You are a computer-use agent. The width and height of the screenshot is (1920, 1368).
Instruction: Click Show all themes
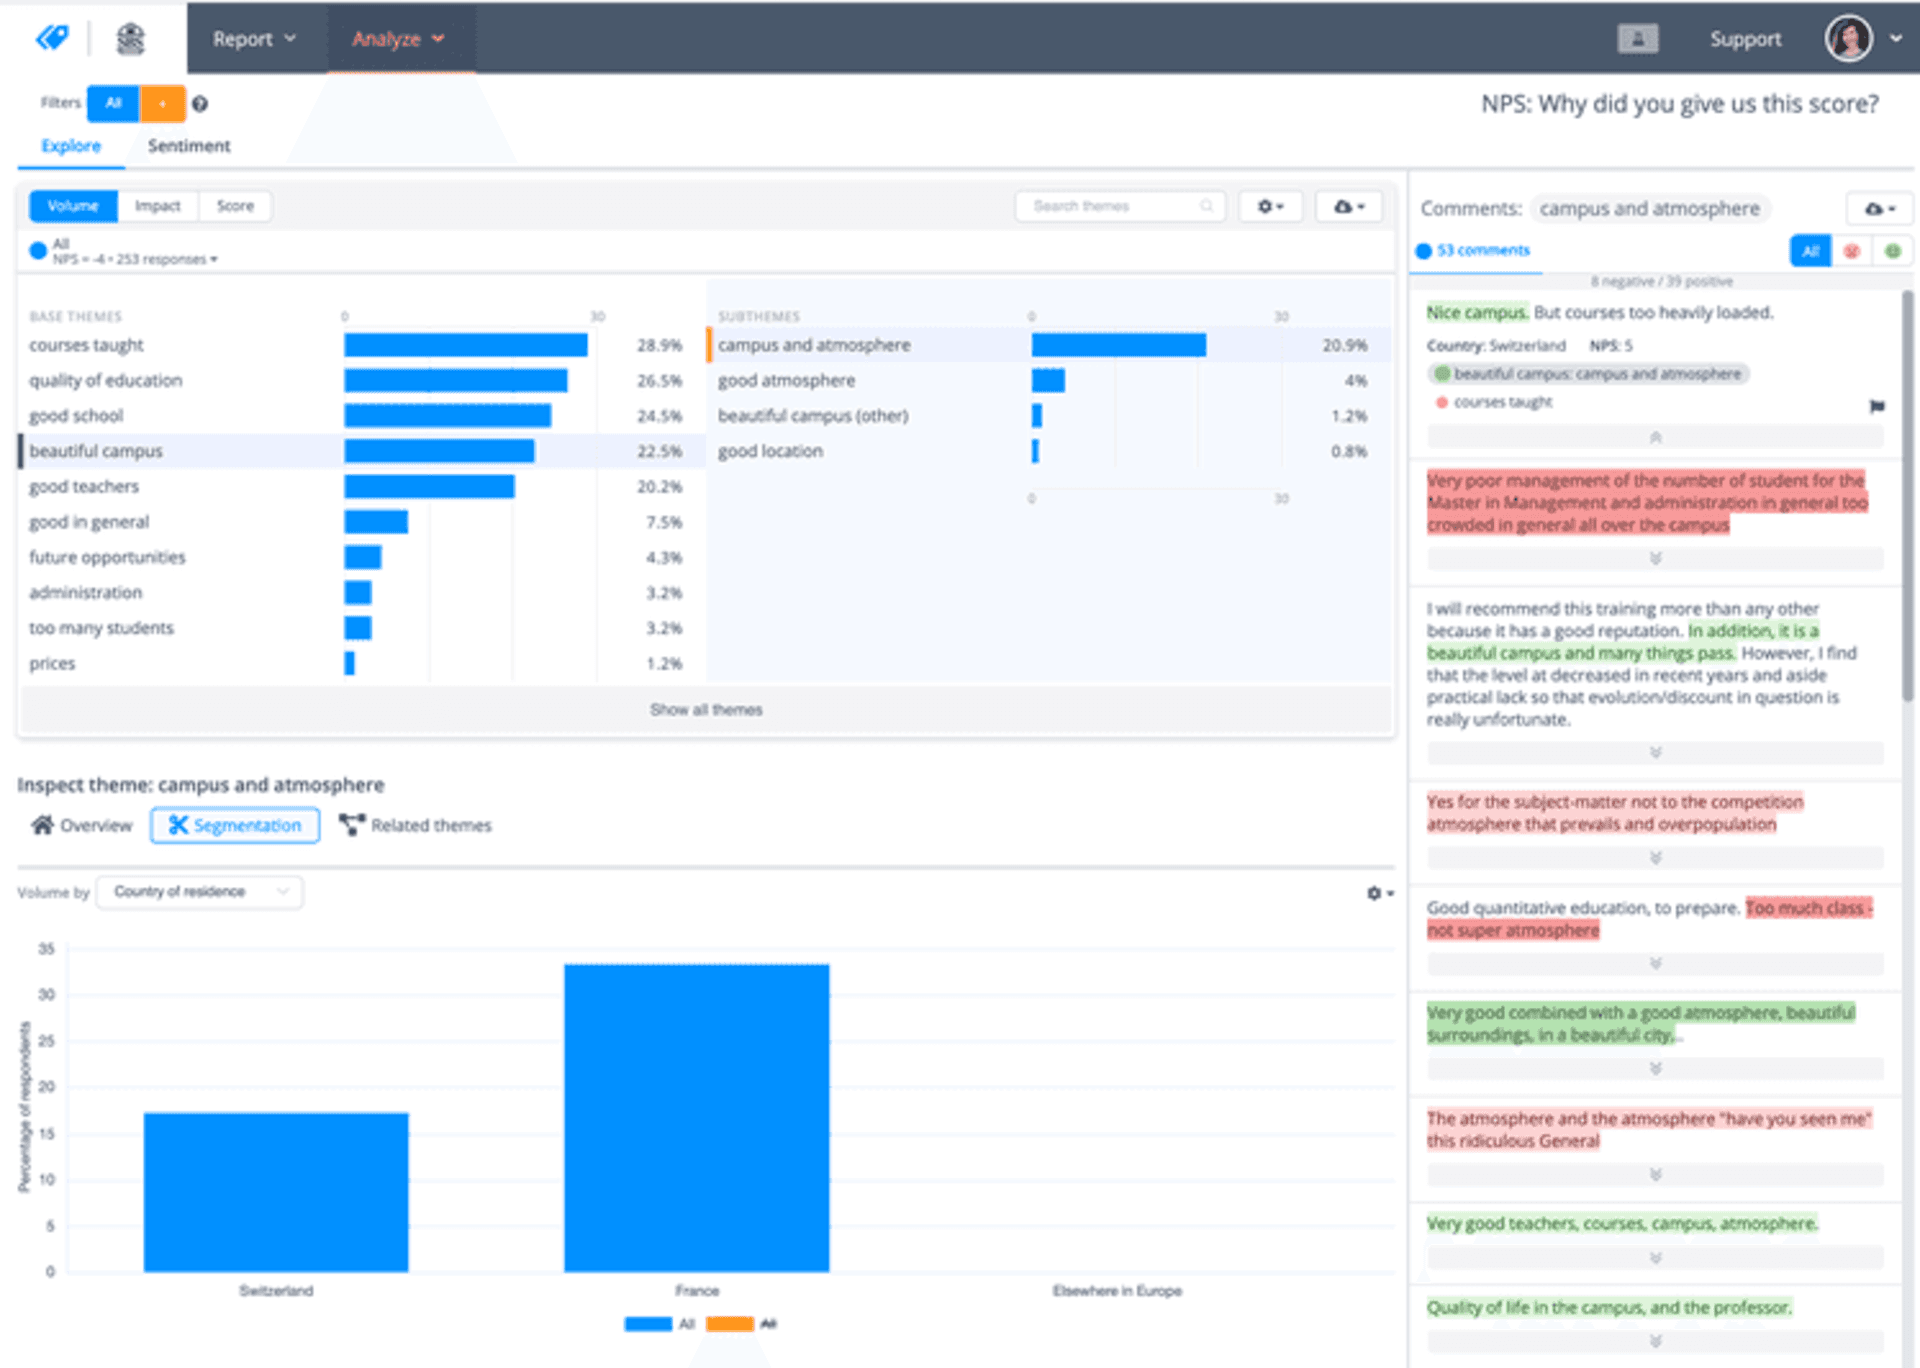(706, 709)
